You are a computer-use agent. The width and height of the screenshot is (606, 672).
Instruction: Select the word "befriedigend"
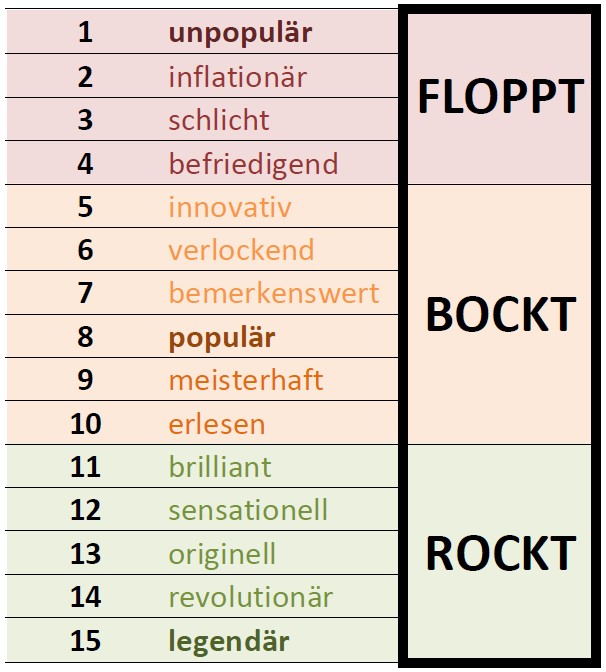tap(253, 163)
